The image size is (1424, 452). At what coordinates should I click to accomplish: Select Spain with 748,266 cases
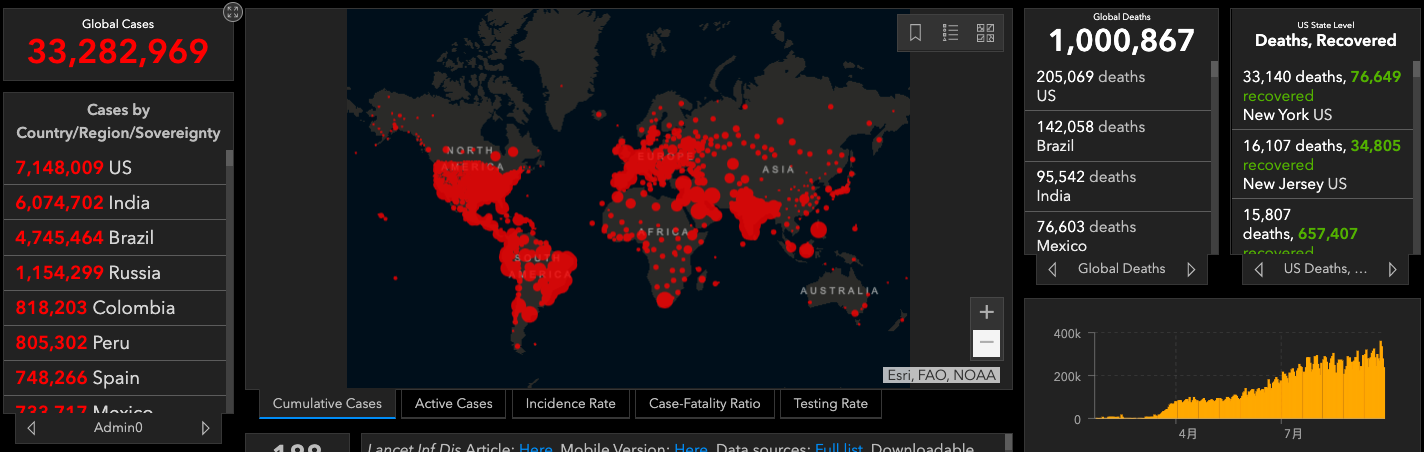[x=115, y=377]
